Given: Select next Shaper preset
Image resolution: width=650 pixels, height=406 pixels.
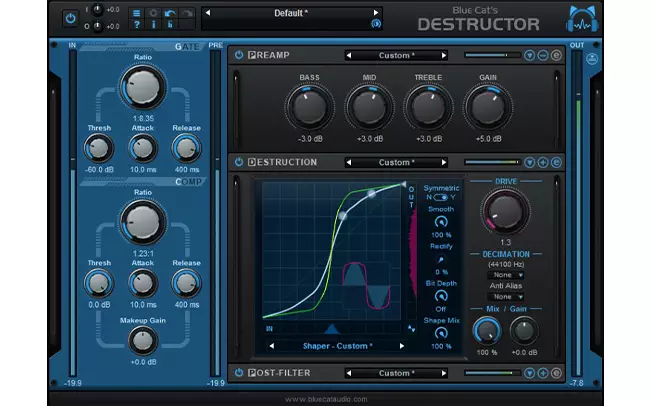Looking at the screenshot, I should point(402,346).
